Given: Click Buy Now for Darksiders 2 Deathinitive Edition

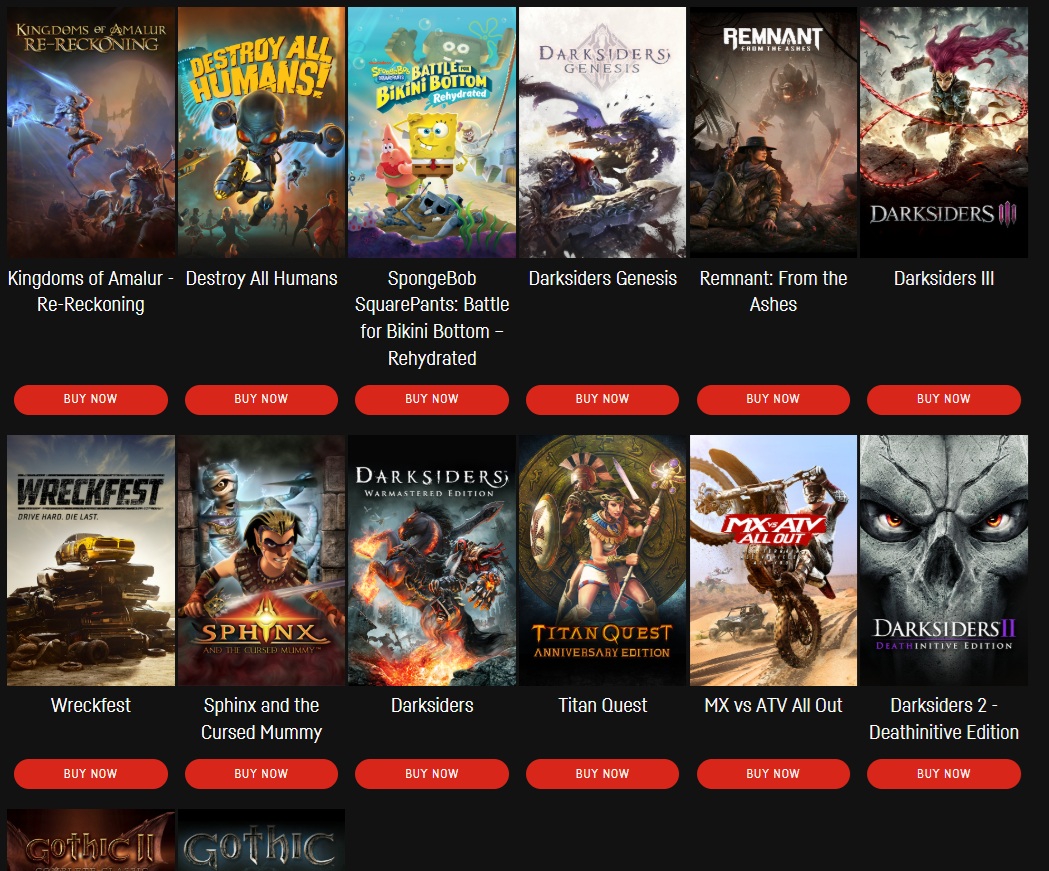Looking at the screenshot, I should point(944,774).
